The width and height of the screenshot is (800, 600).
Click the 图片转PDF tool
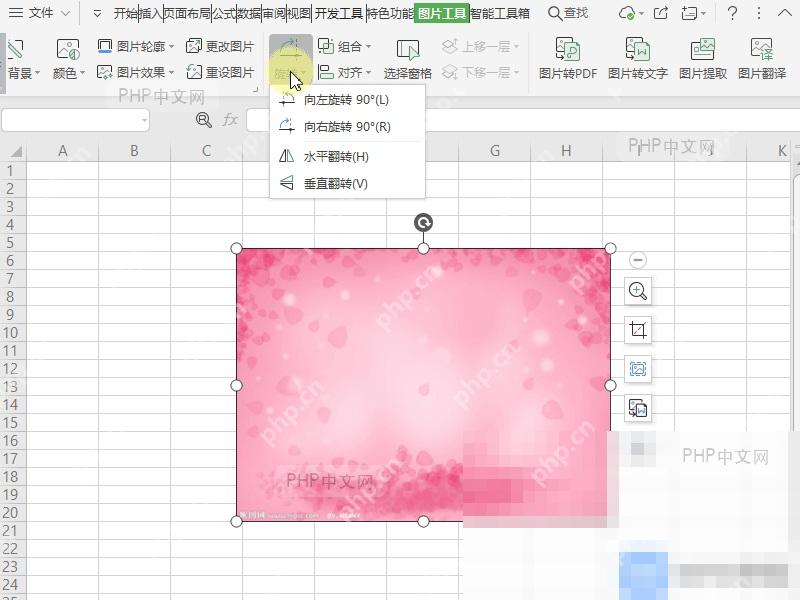pos(568,60)
